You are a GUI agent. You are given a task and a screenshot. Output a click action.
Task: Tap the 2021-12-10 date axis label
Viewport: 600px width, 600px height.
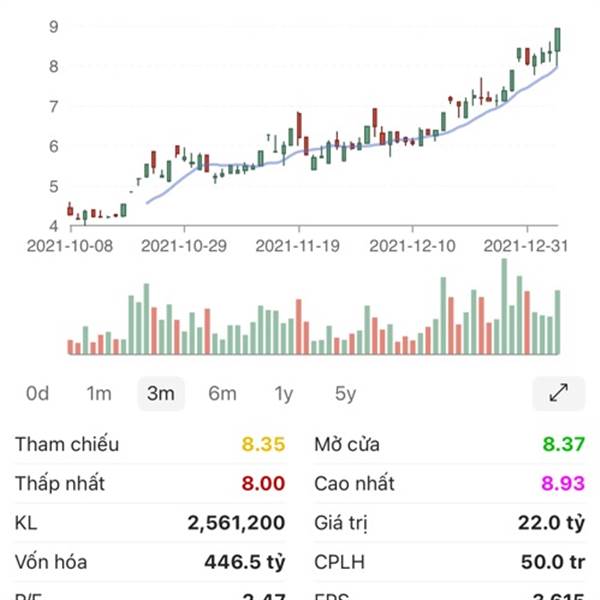coord(412,246)
